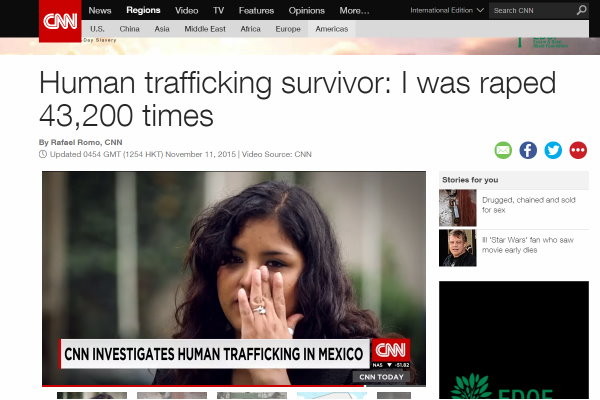This screenshot has height=400, width=600.
Task: Click the CNN logo in the header
Action: (x=60, y=21)
